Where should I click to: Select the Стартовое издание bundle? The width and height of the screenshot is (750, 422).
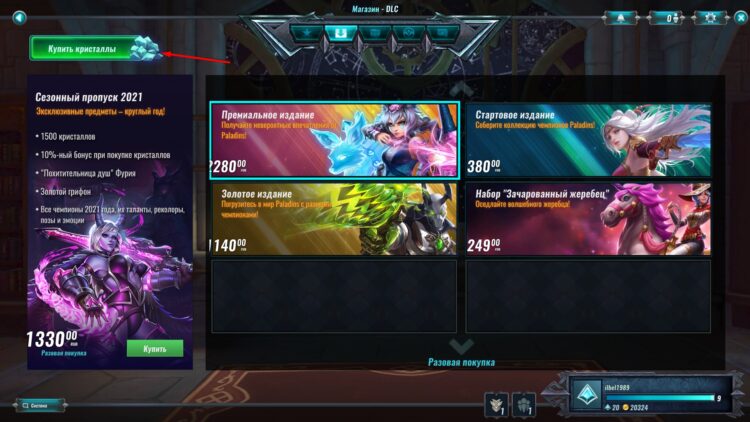[588, 140]
